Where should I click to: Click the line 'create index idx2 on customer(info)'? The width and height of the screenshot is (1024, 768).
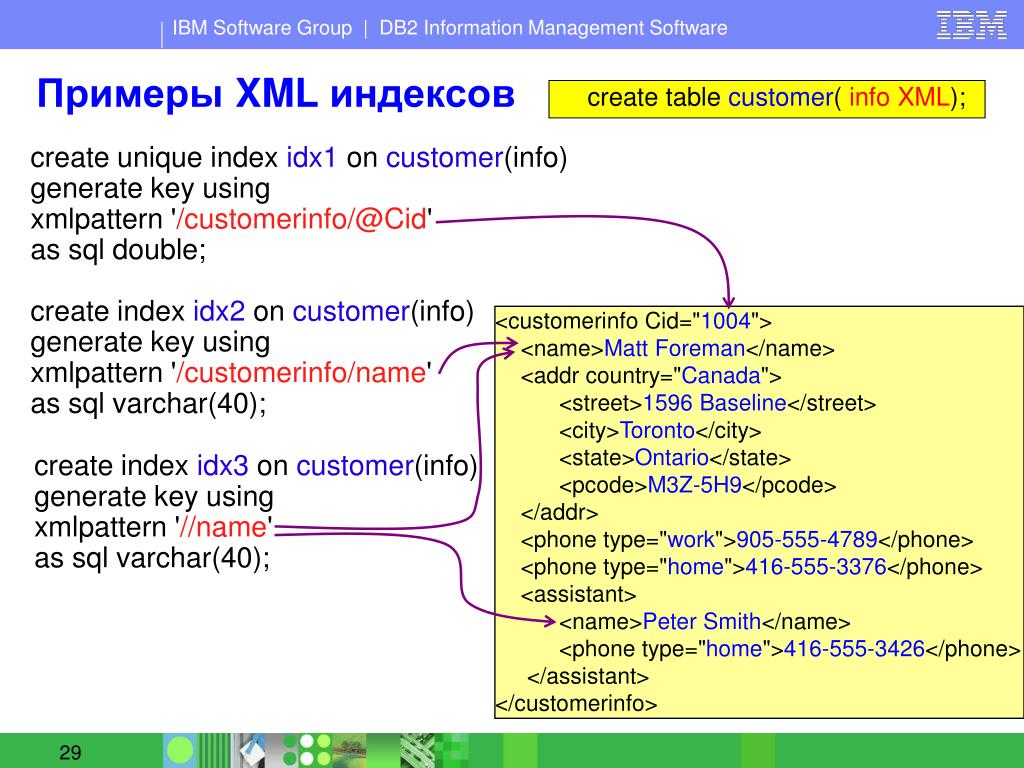pos(251,312)
